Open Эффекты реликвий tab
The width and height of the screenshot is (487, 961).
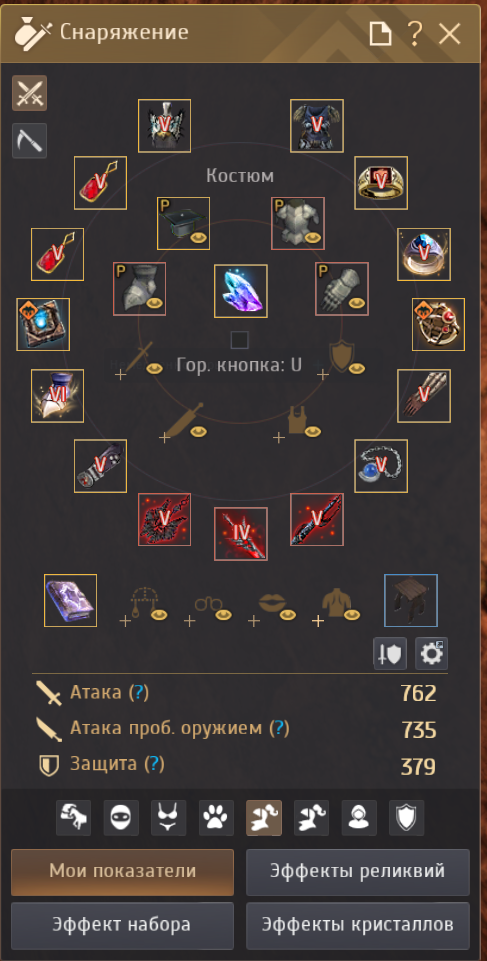358,872
